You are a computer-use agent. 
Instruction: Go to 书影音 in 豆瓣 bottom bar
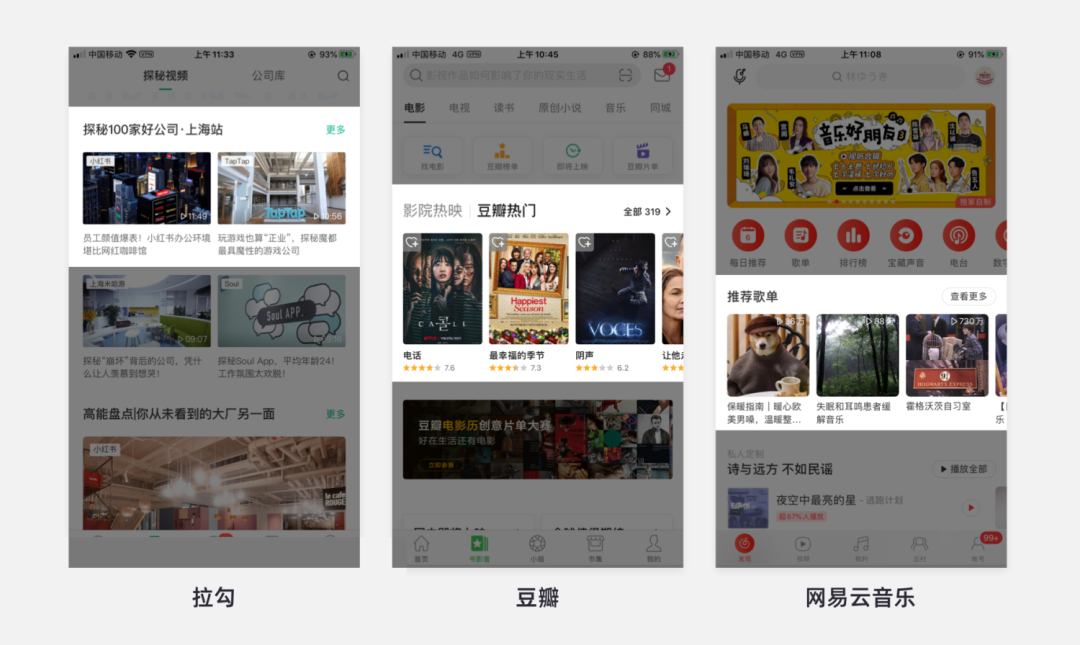coord(479,549)
